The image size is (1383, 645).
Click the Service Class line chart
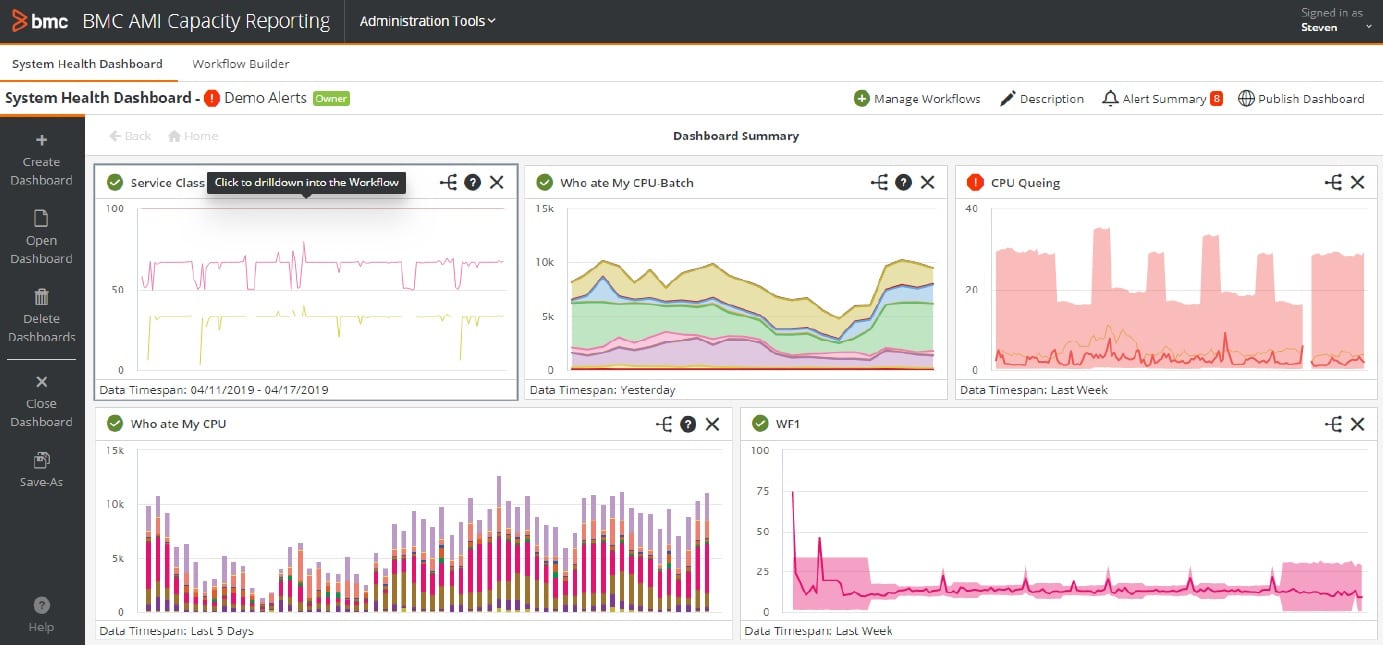[307, 290]
